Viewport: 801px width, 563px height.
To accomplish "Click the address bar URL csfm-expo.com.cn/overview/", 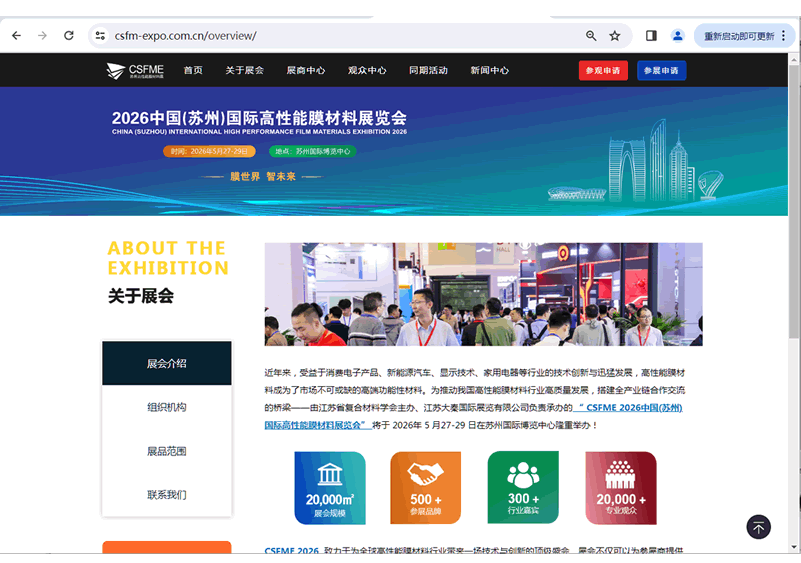I will point(185,36).
